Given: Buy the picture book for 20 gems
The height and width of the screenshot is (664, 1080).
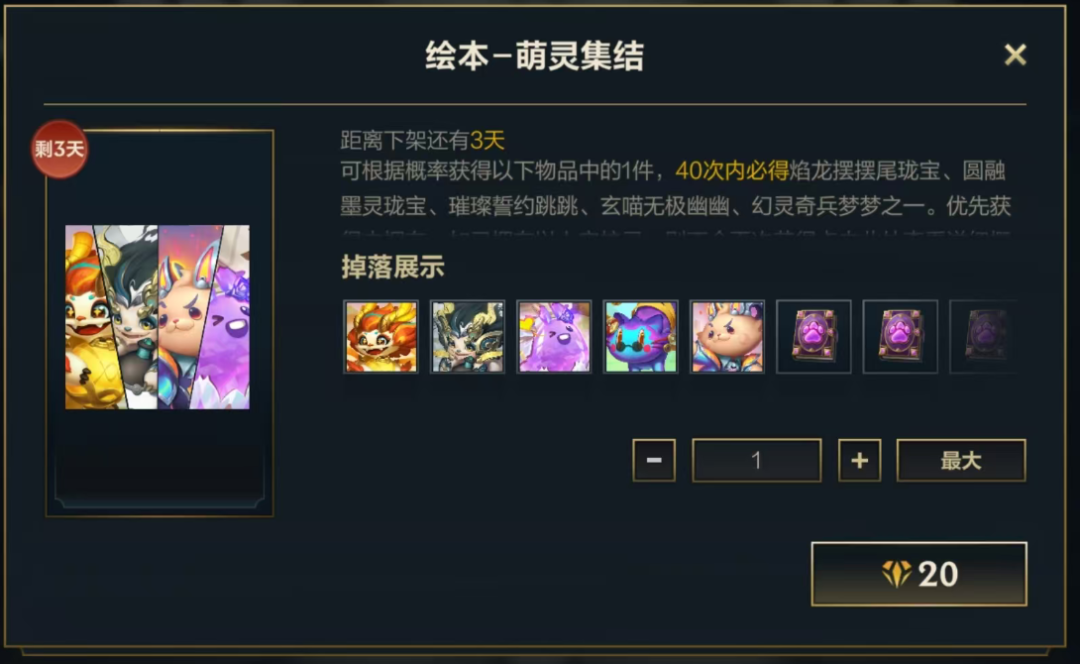Looking at the screenshot, I should coord(919,574).
